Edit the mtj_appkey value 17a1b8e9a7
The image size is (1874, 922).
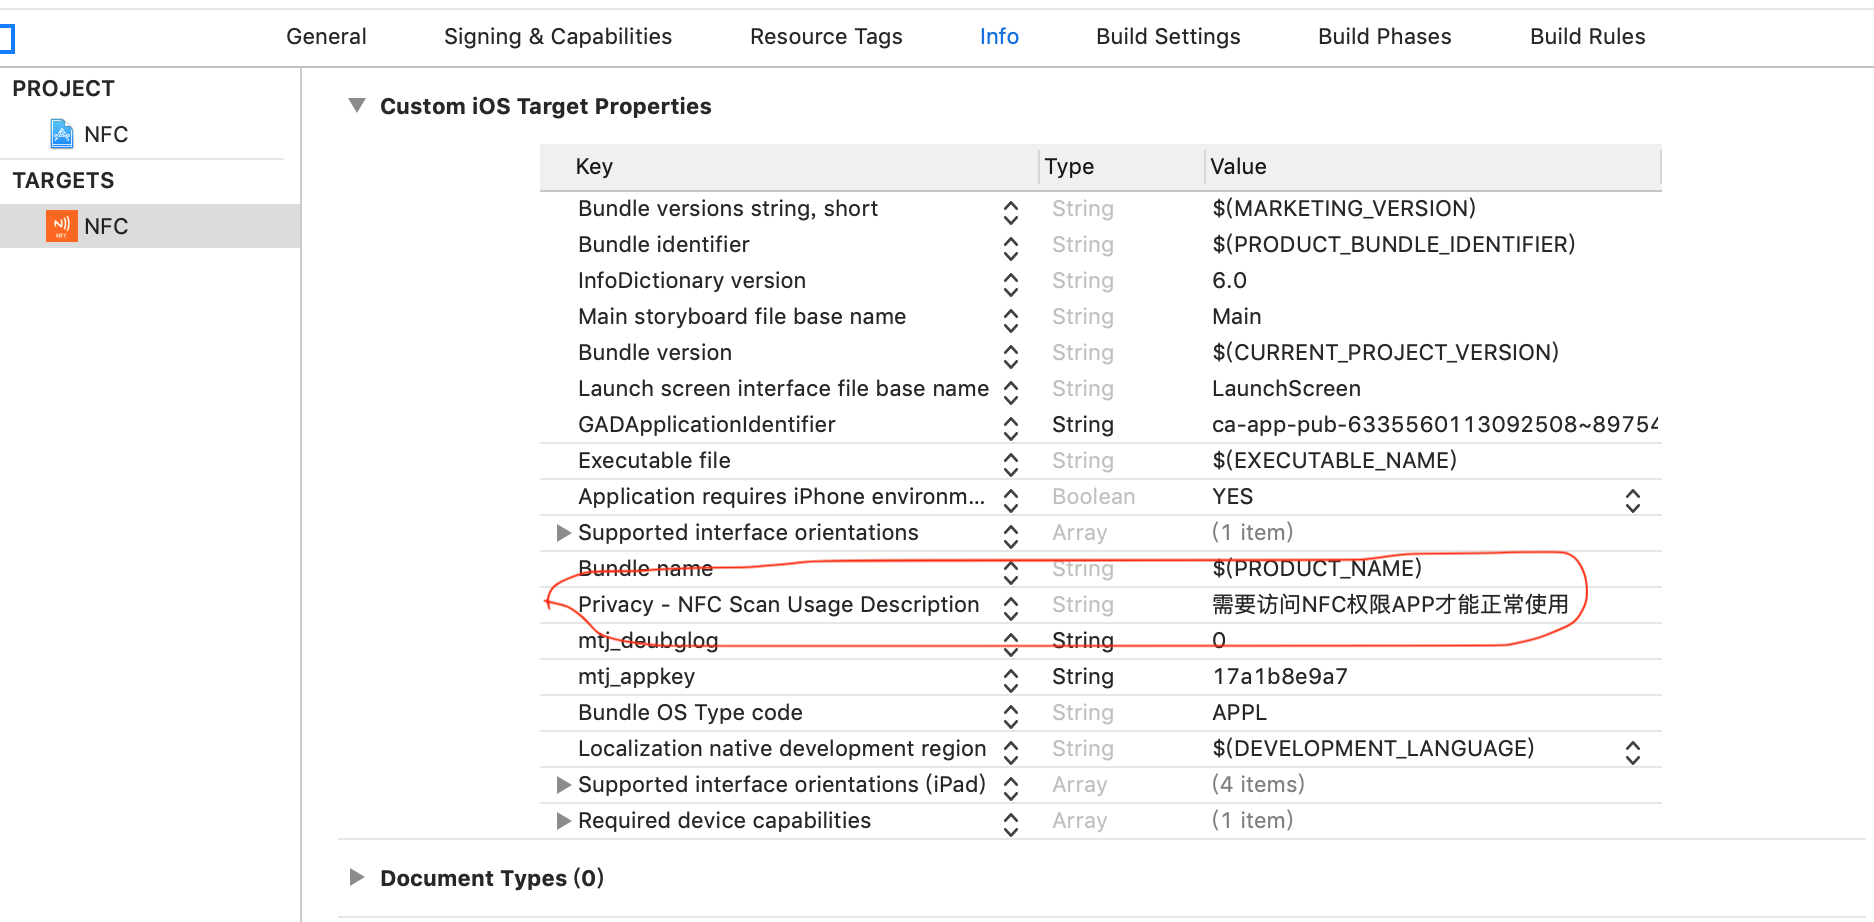(1280, 676)
